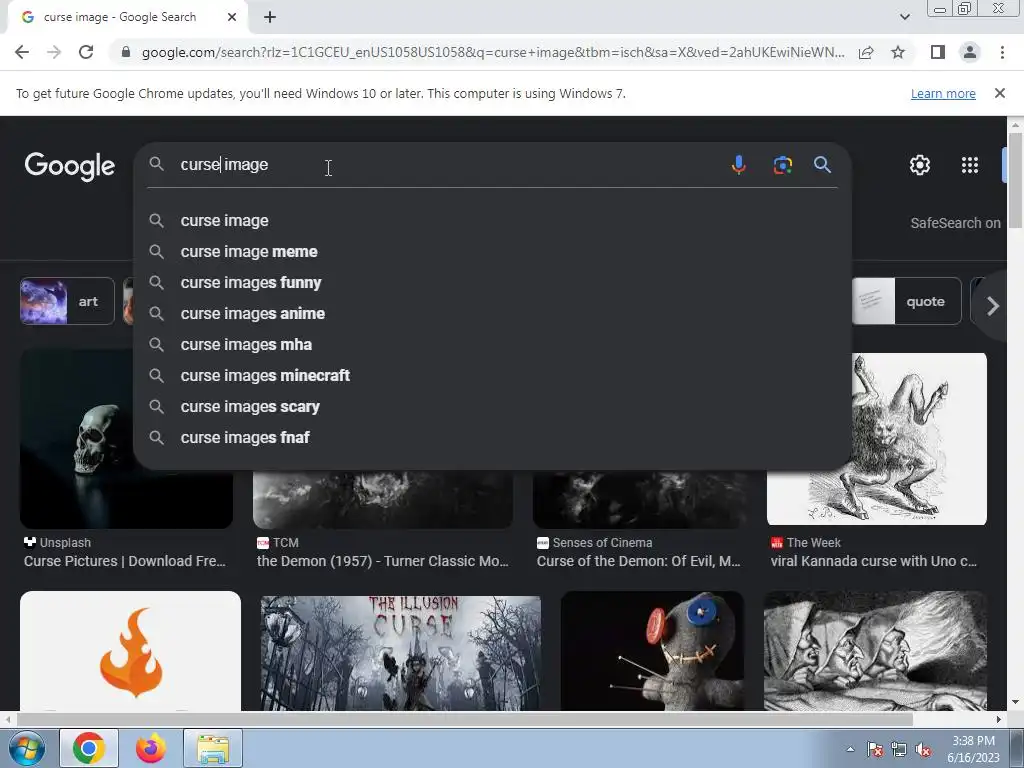Image resolution: width=1024 pixels, height=768 pixels.
Task: Launch Firefox from the taskbar
Action: [x=151, y=748]
